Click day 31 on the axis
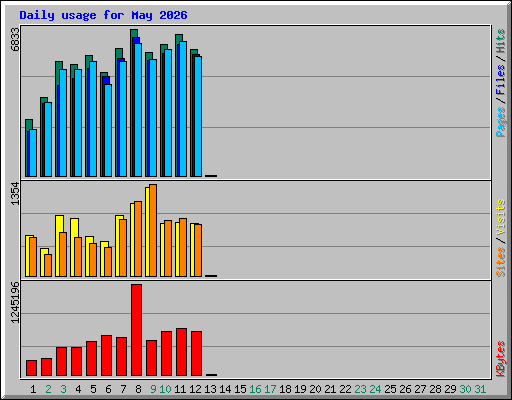 [480, 389]
